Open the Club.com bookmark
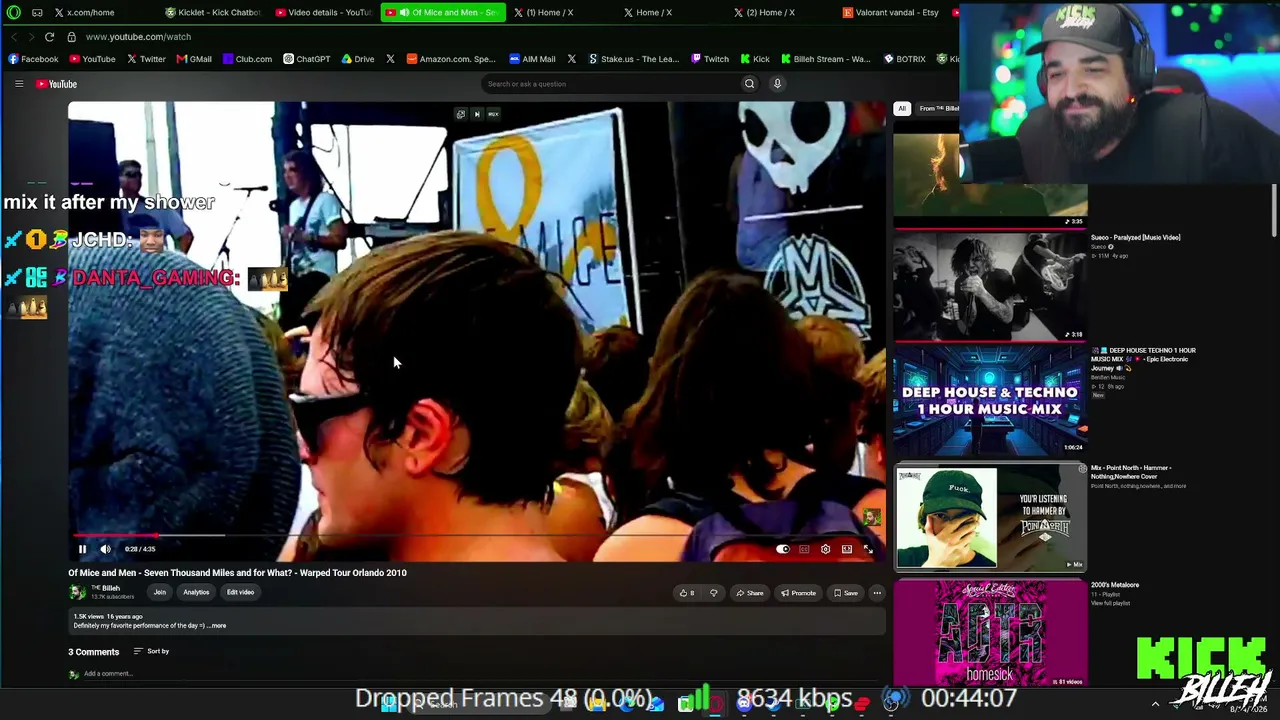This screenshot has width=1280, height=720. 247,59
